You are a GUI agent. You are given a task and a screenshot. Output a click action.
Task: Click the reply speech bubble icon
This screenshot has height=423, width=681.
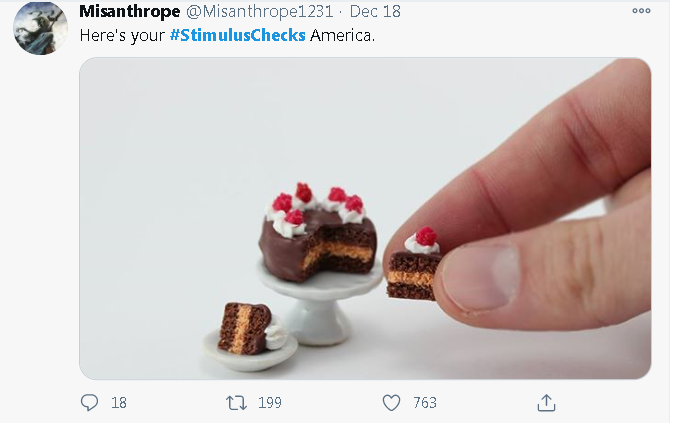click(x=90, y=402)
